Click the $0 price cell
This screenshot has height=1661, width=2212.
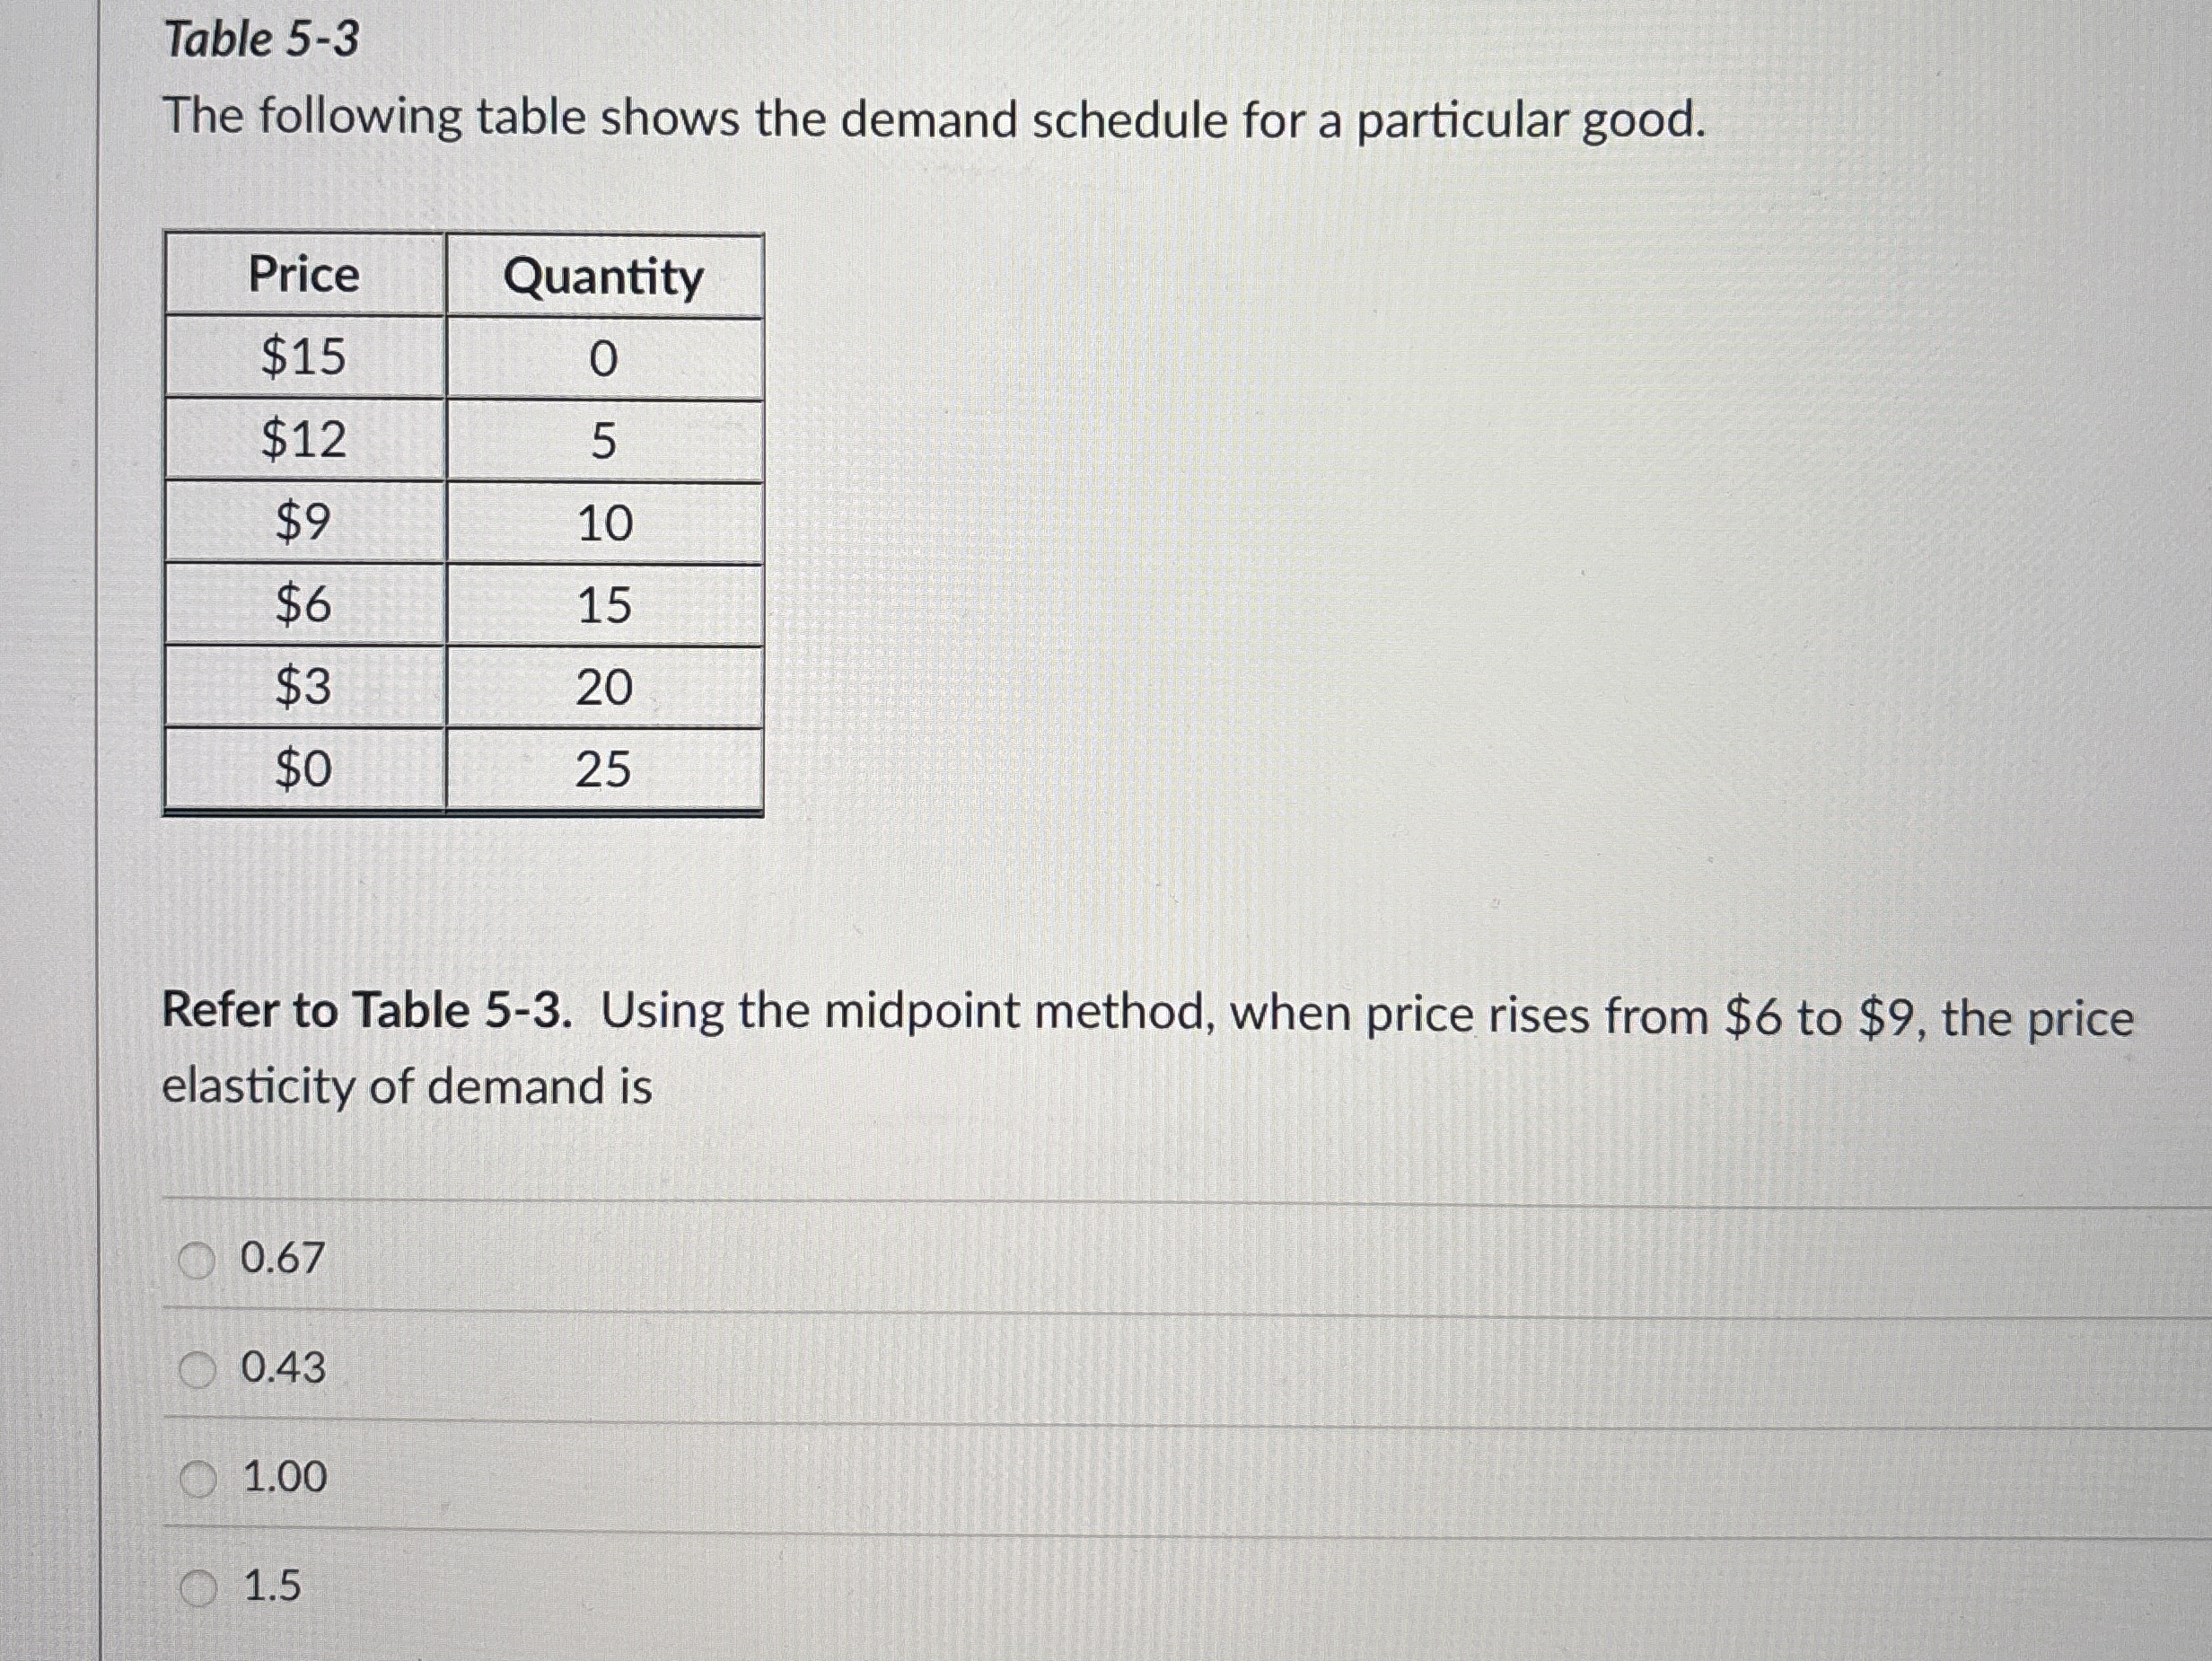[x=302, y=770]
